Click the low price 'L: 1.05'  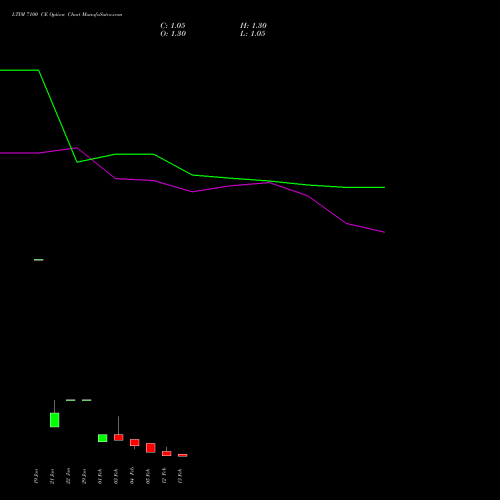point(253,34)
